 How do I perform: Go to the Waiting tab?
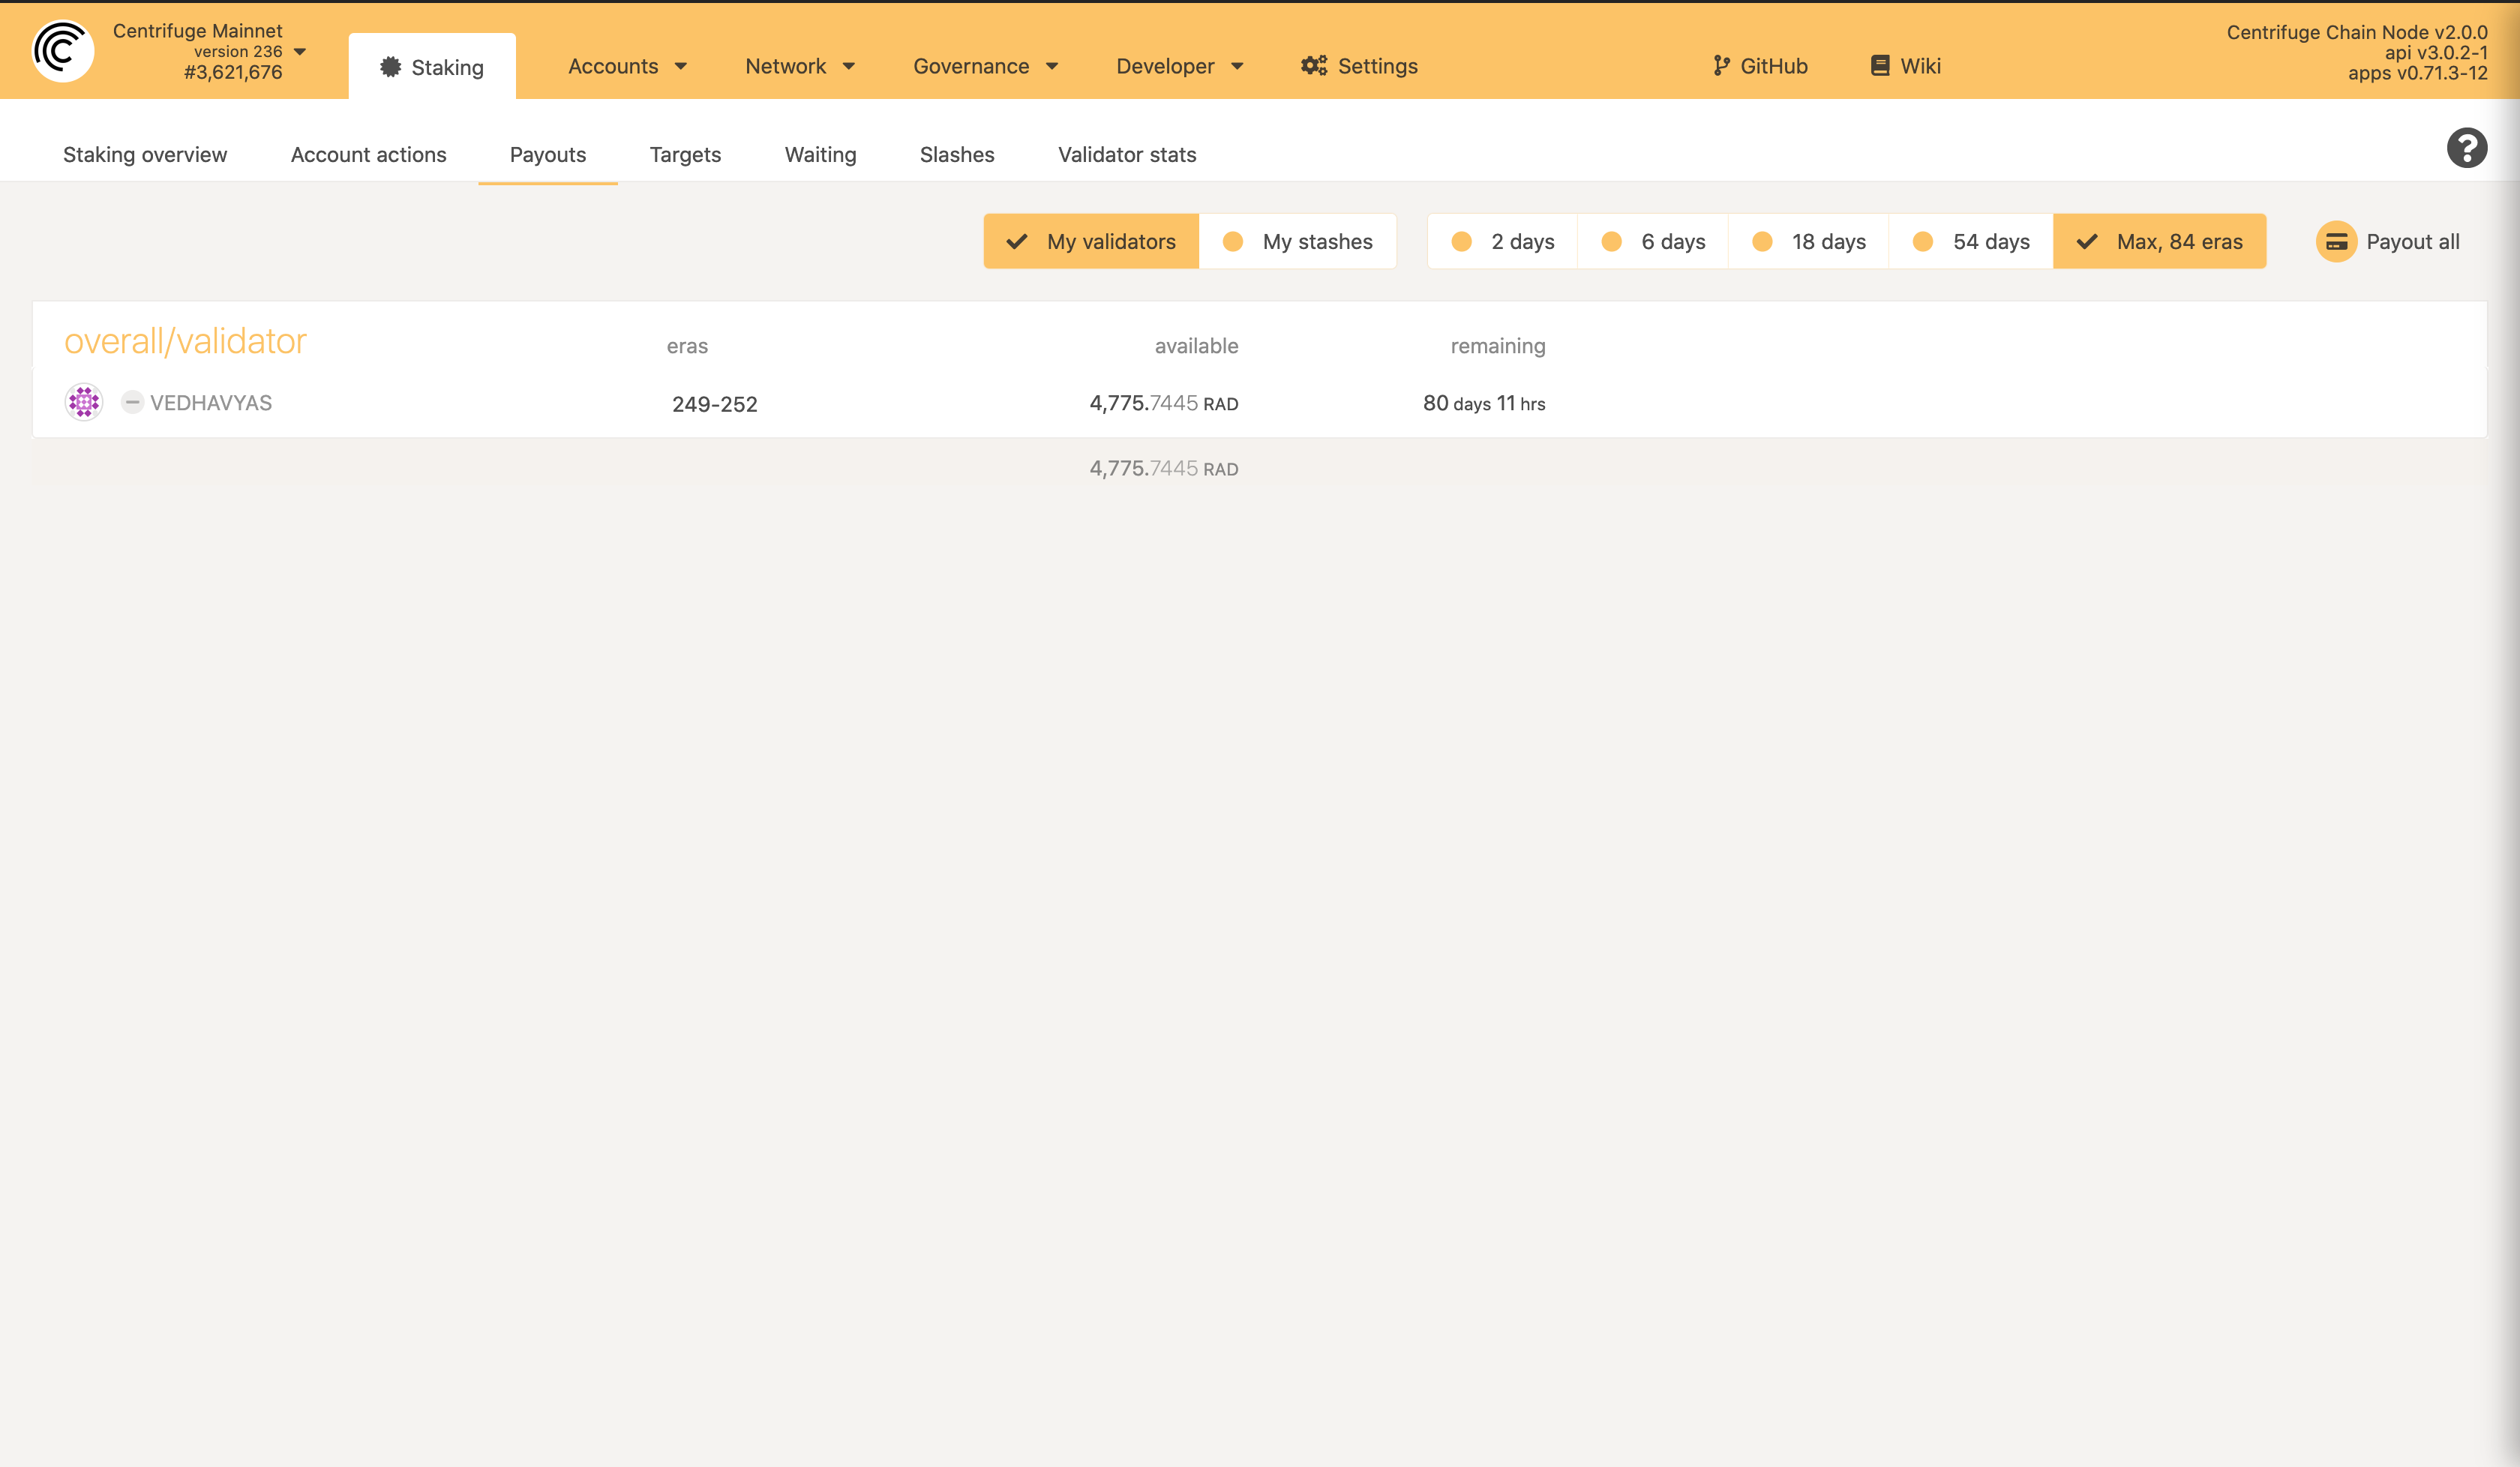tap(820, 154)
